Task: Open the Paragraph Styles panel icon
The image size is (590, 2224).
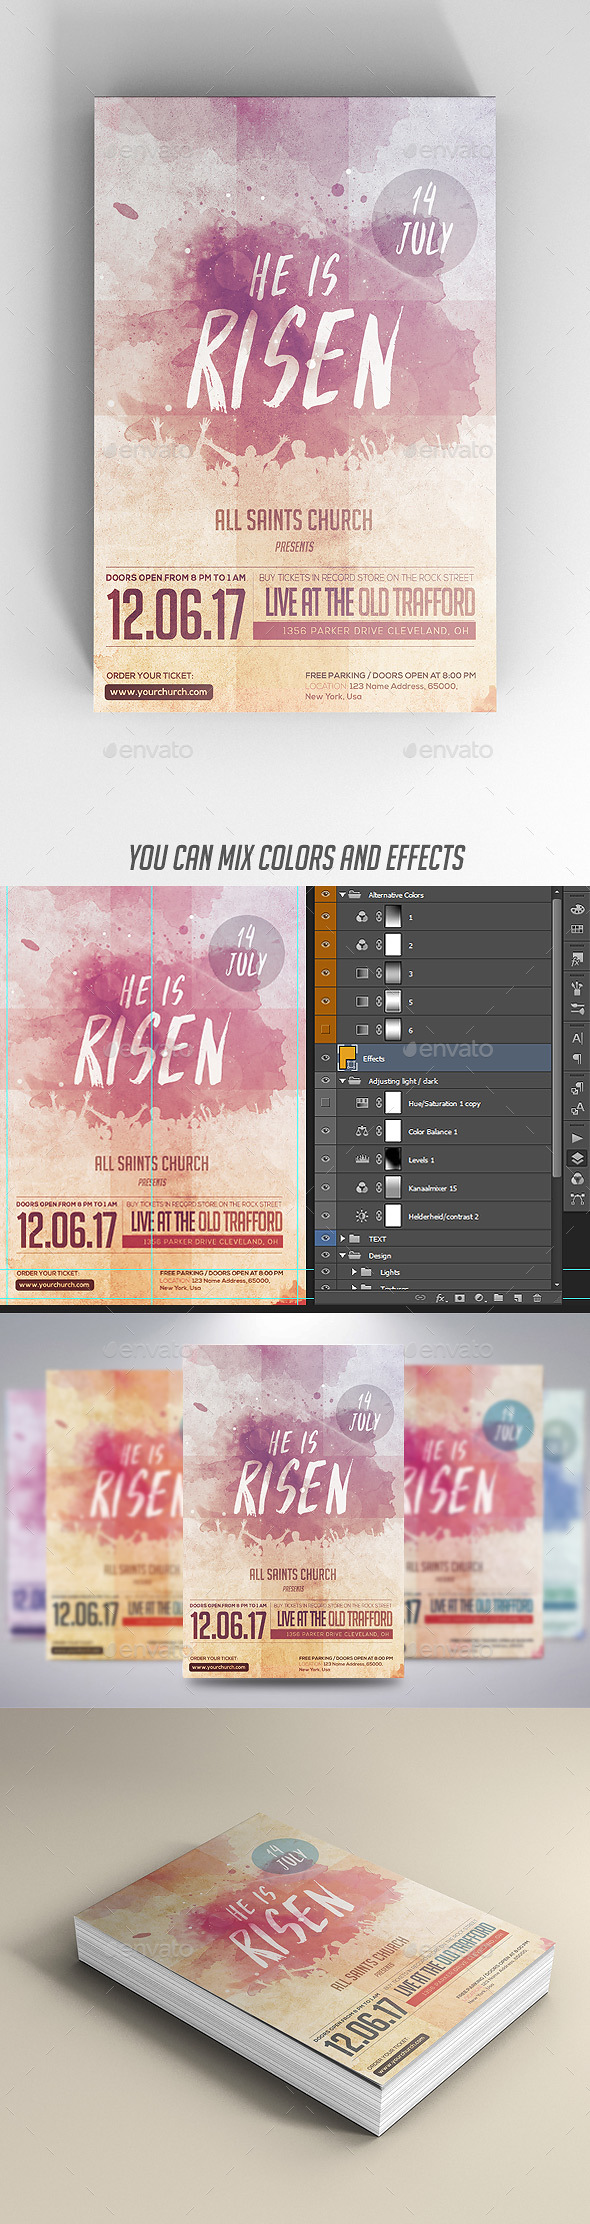Action: pos(577,1088)
